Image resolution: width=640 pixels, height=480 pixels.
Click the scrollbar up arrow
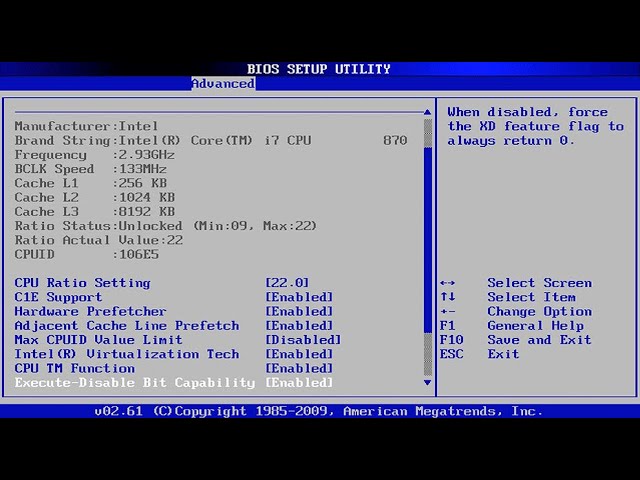(x=429, y=112)
